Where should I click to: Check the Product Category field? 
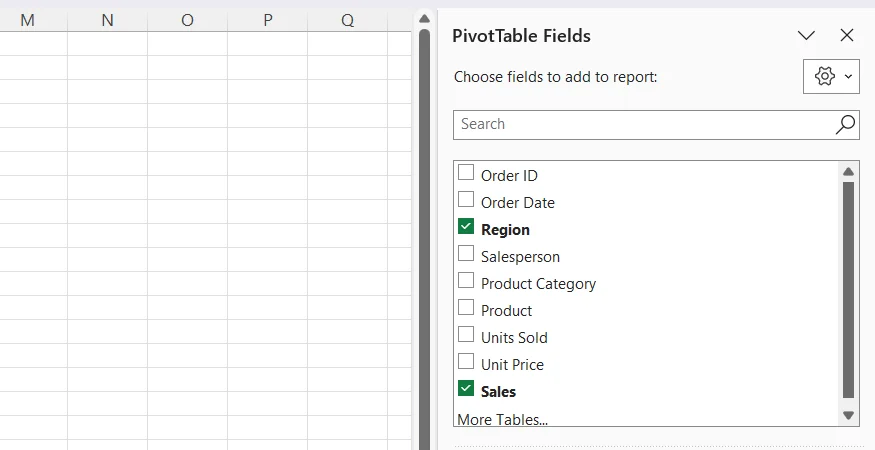466,280
